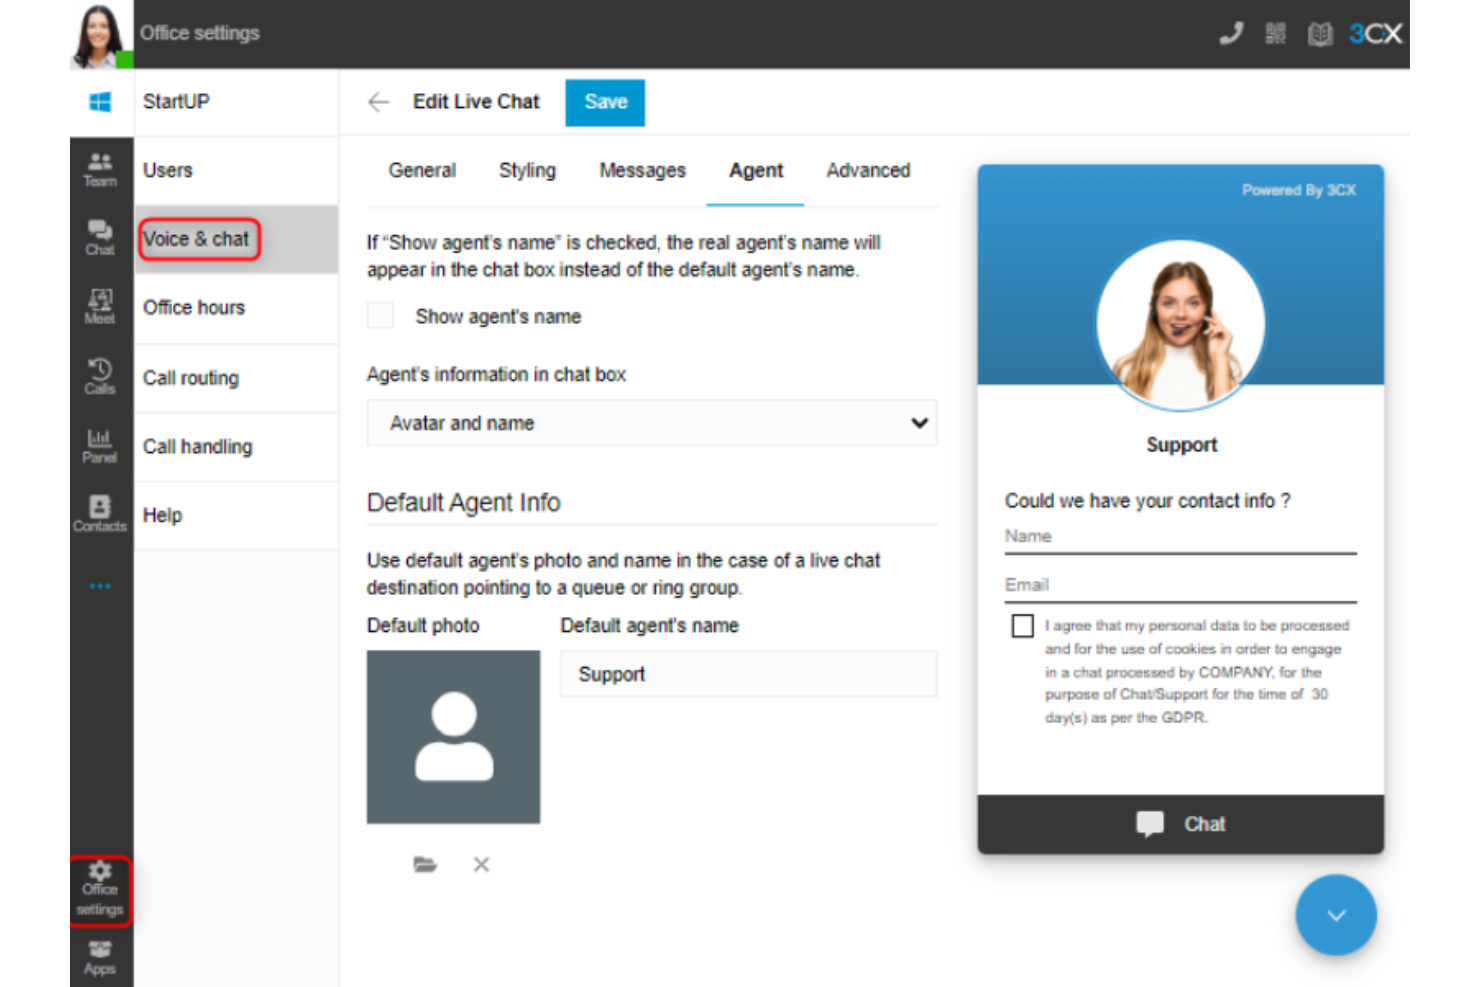Enable the Show agent's name checkbox
Screen dimensions: 1480x987
(x=380, y=315)
